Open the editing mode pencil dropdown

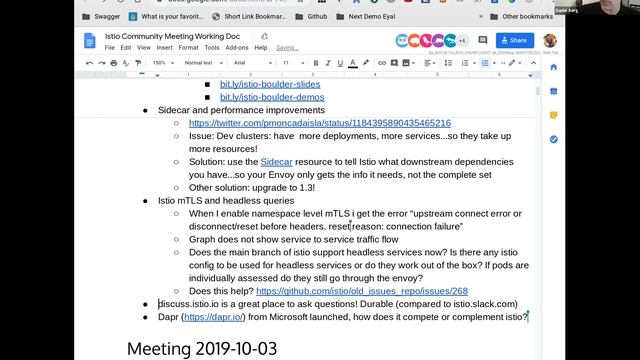(515, 63)
